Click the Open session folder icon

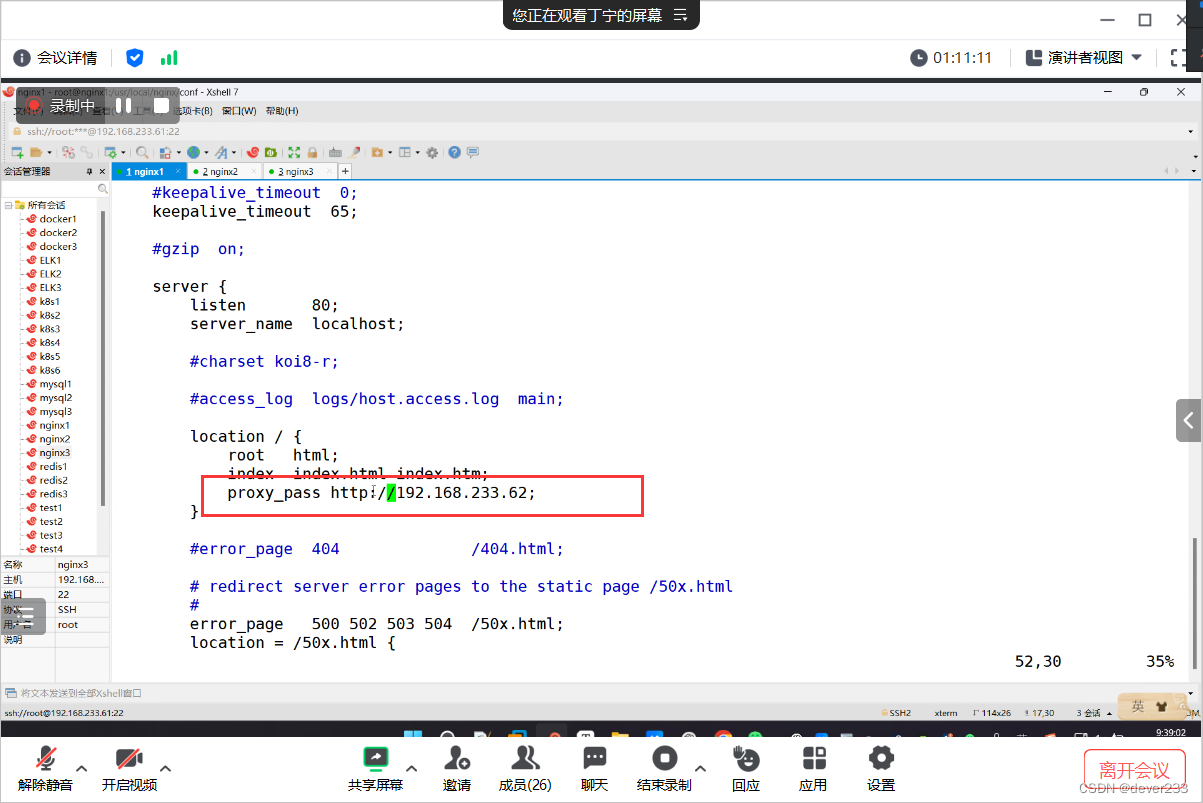pyautogui.click(x=36, y=153)
